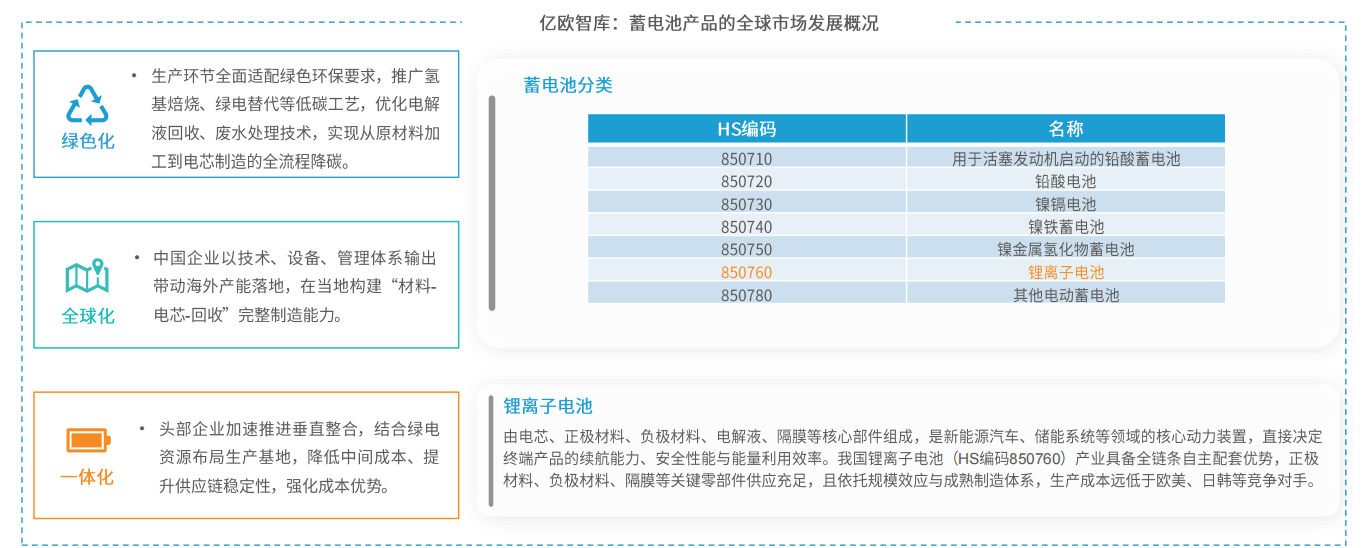Viewport: 1371px width, 548px height.
Task: Click the 名称 column header
Action: click(1065, 129)
